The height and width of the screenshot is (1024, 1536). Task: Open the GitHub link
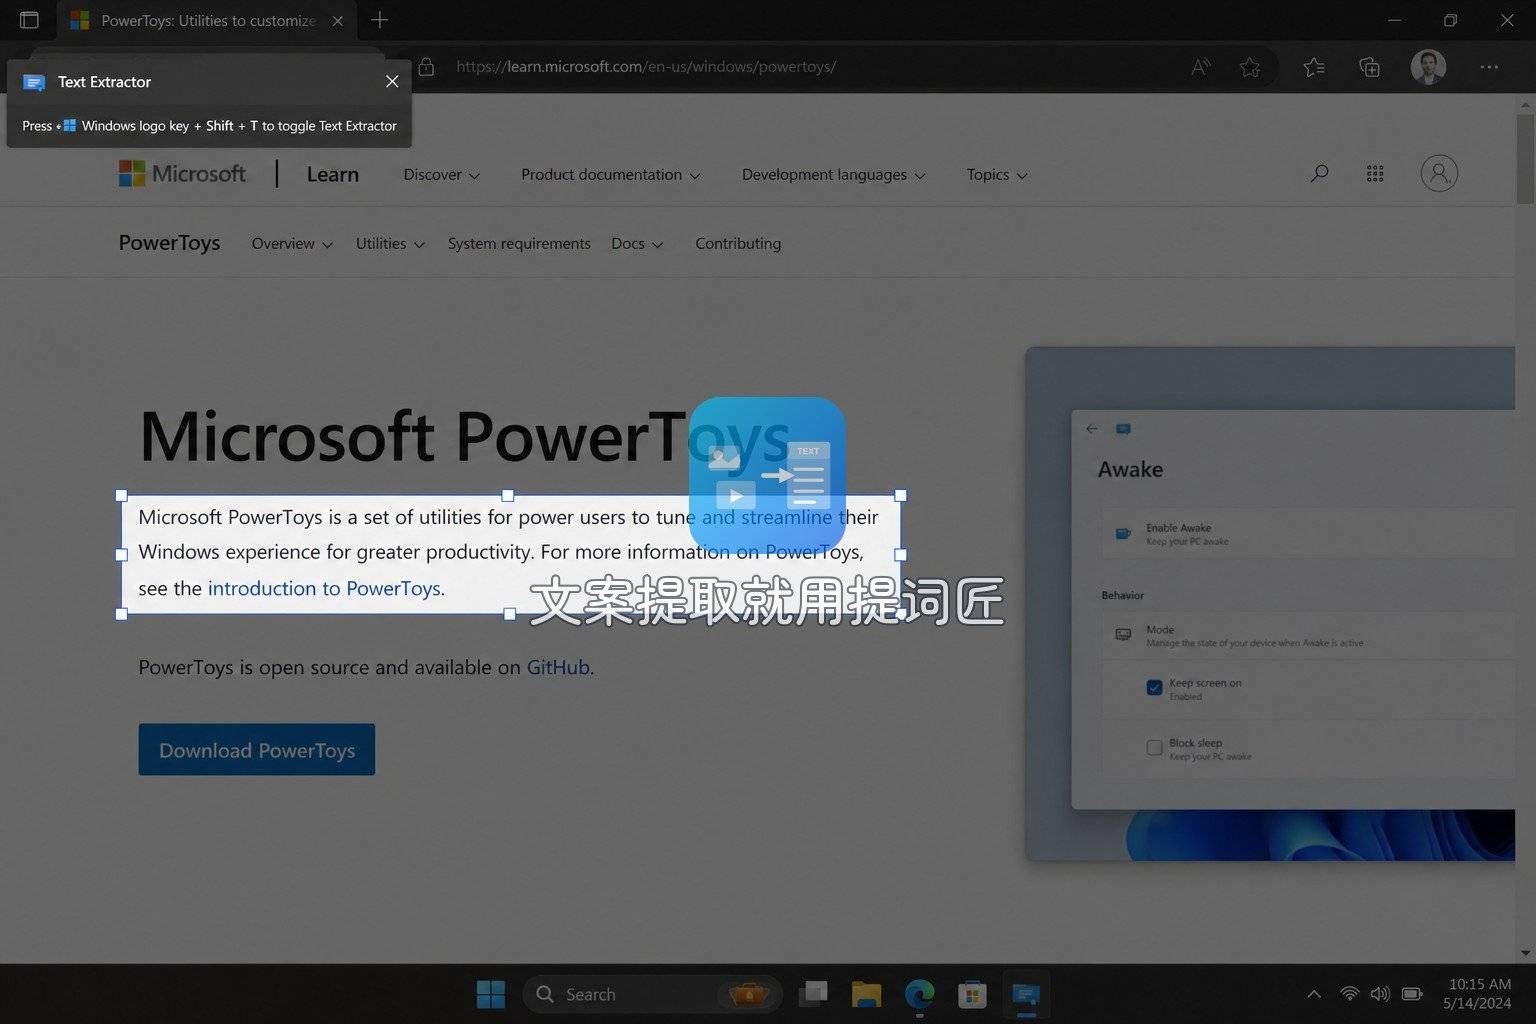558,667
